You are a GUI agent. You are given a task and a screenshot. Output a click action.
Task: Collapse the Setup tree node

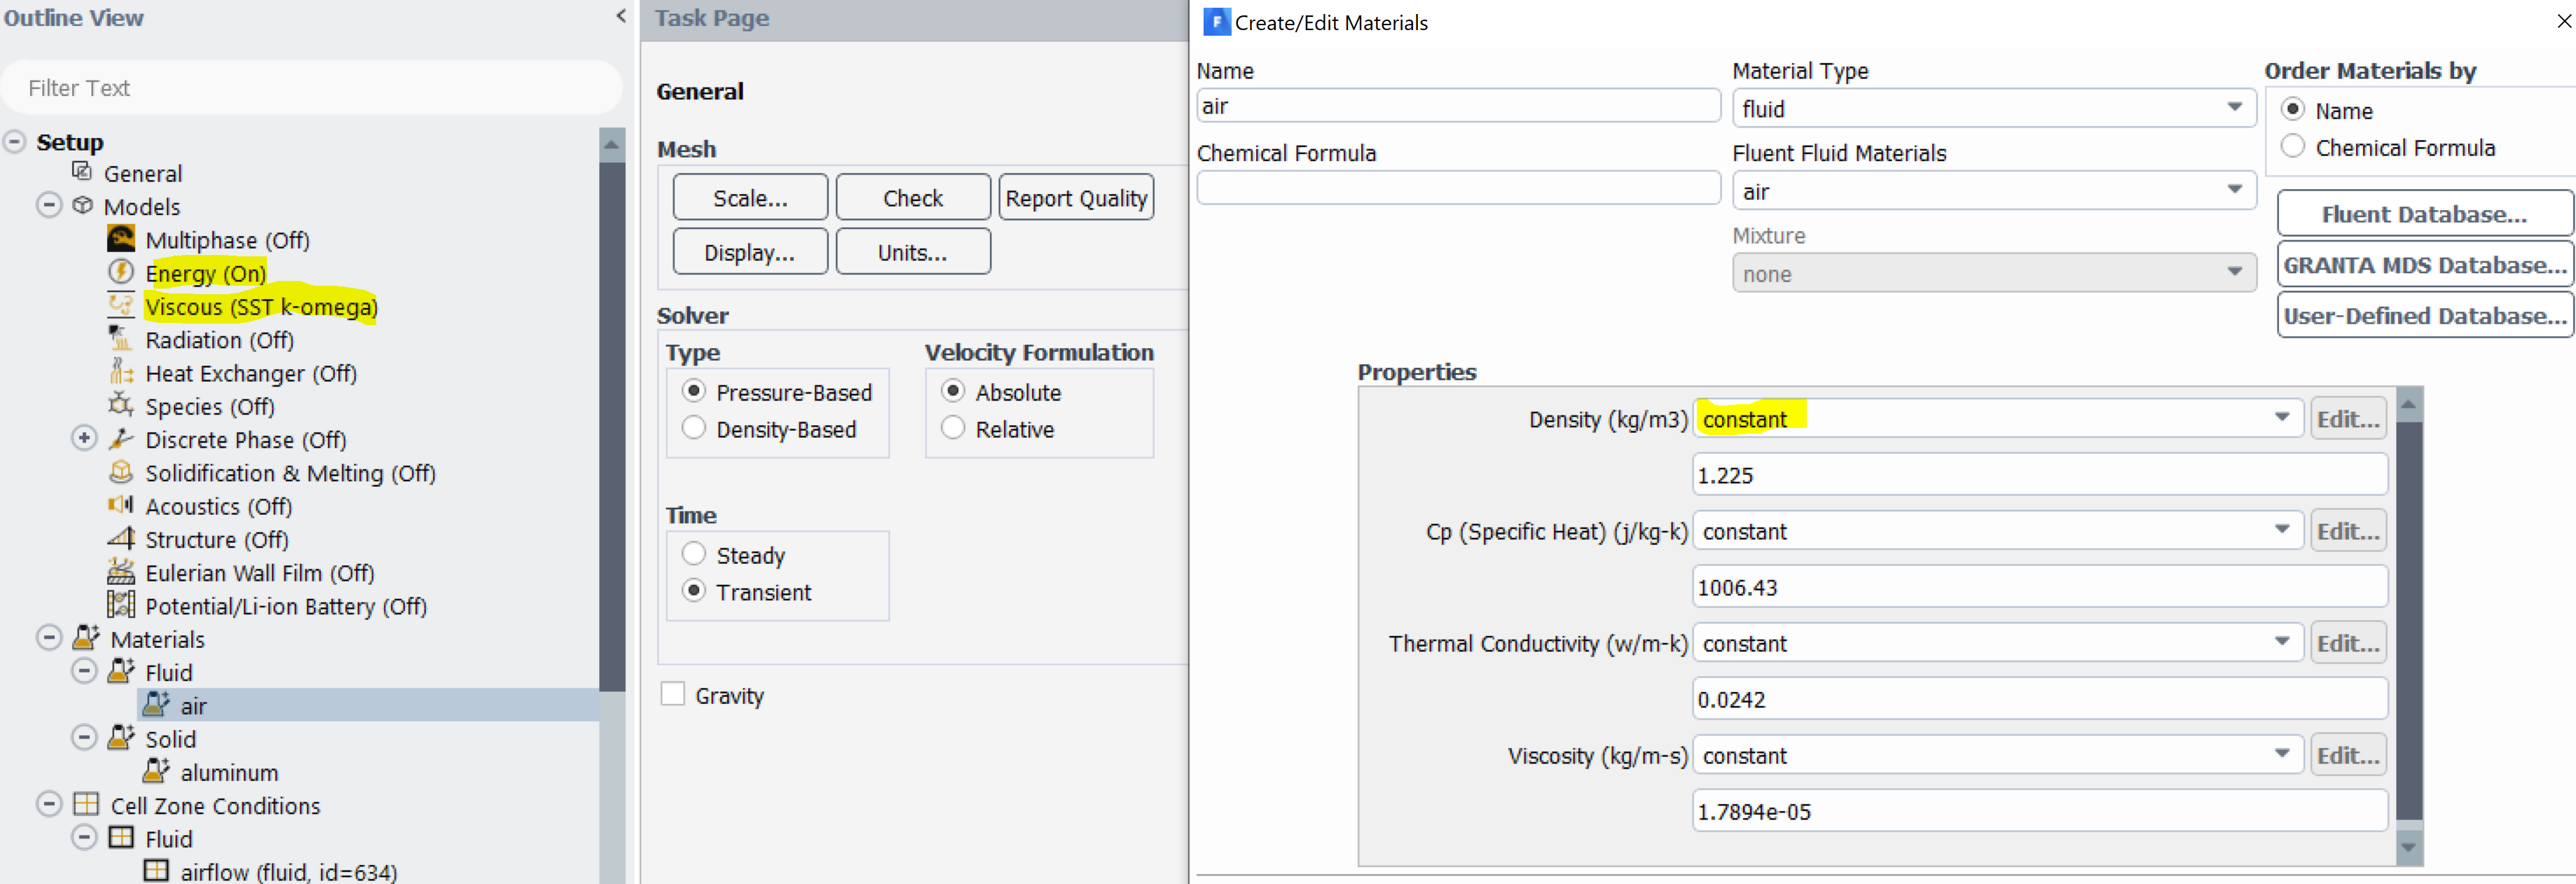[x=15, y=142]
